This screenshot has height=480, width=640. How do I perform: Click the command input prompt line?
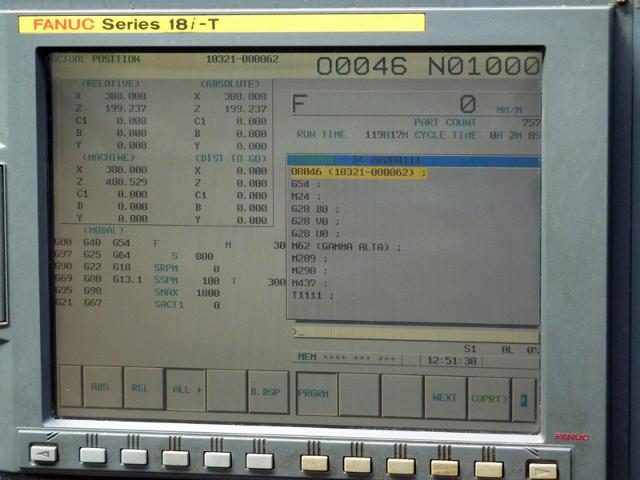412,332
